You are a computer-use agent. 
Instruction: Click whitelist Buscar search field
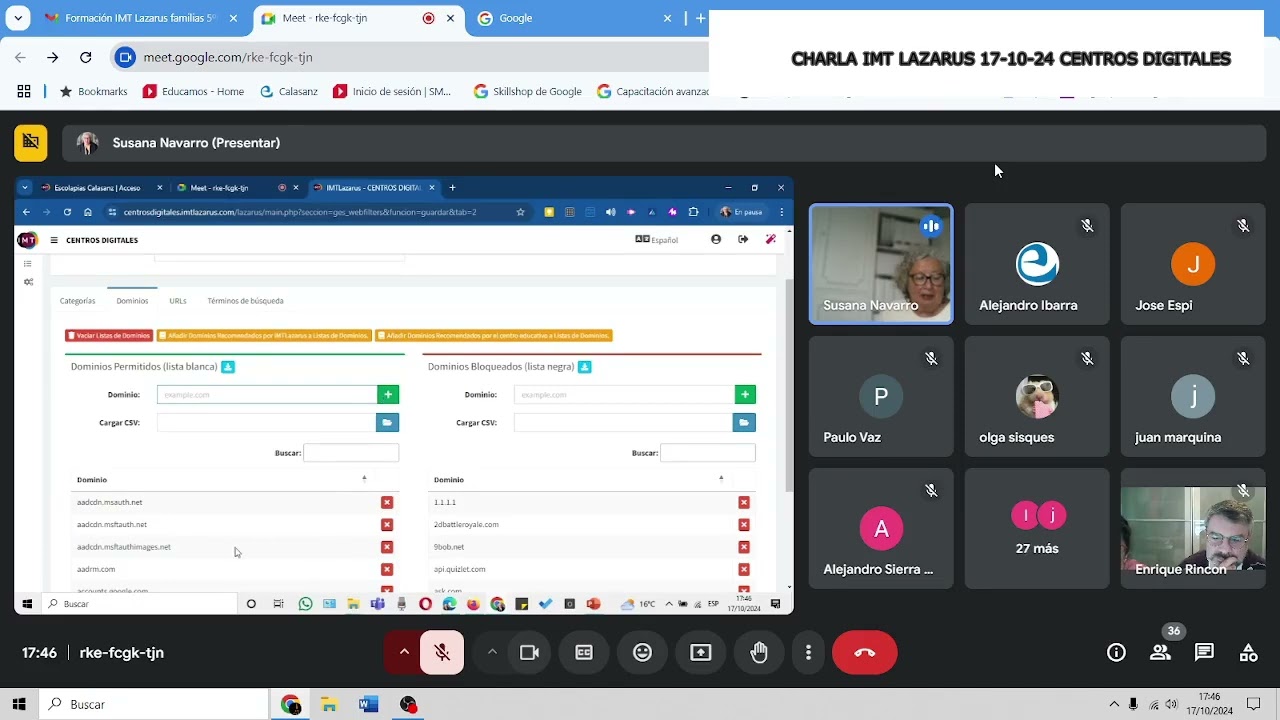coord(351,453)
